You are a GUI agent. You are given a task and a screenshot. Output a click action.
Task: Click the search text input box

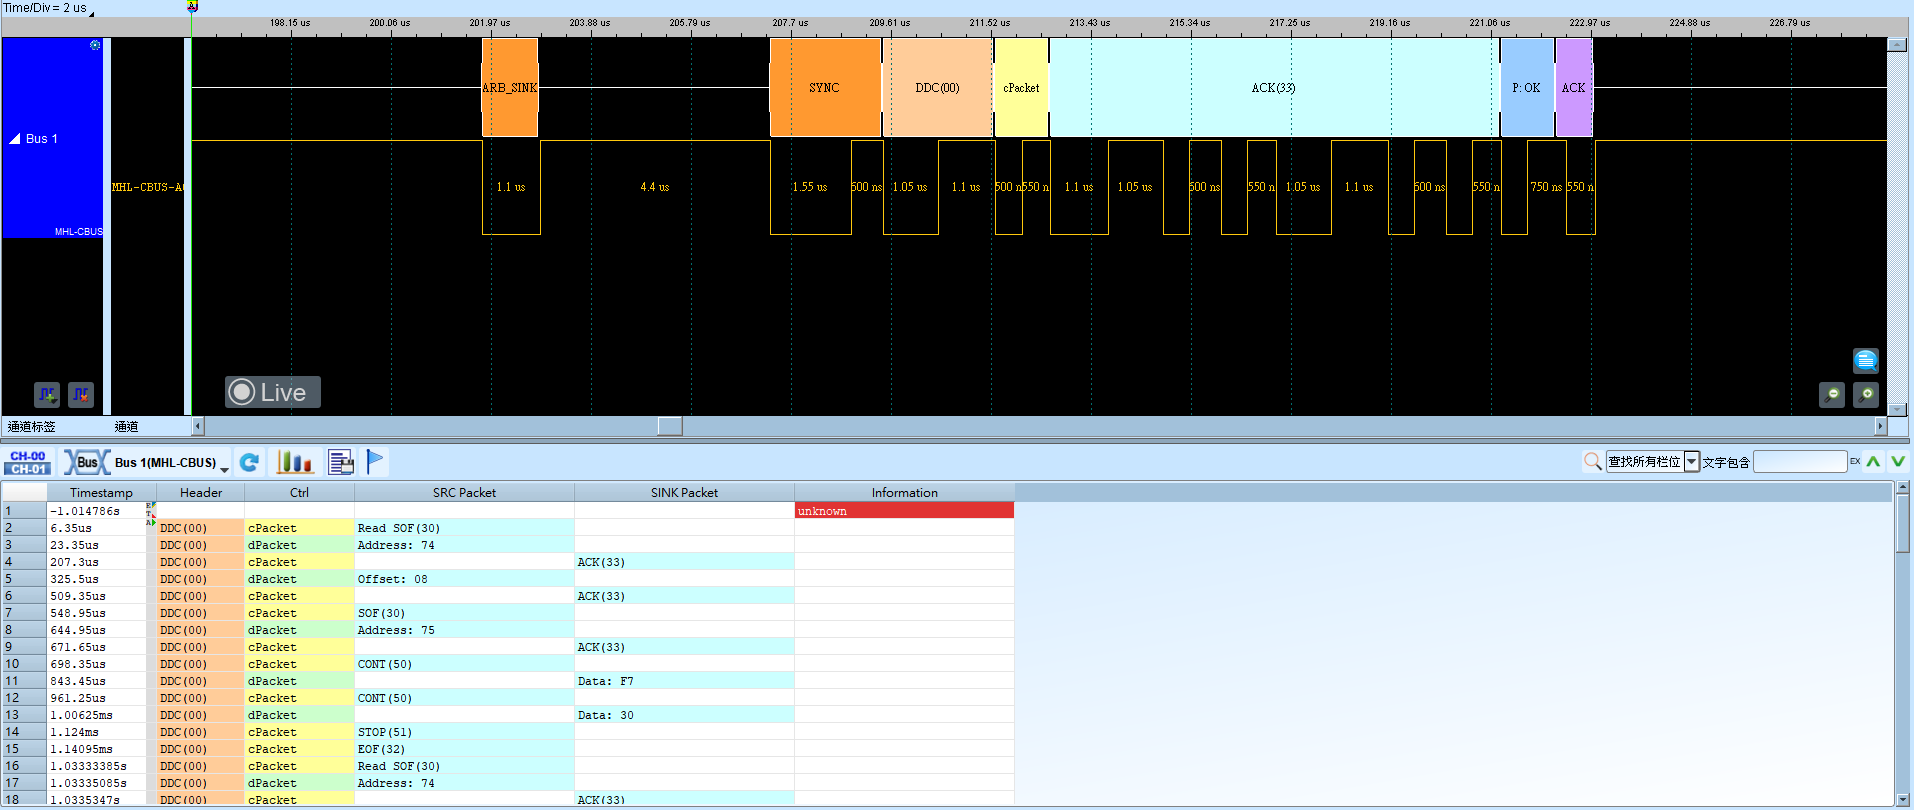[1800, 461]
